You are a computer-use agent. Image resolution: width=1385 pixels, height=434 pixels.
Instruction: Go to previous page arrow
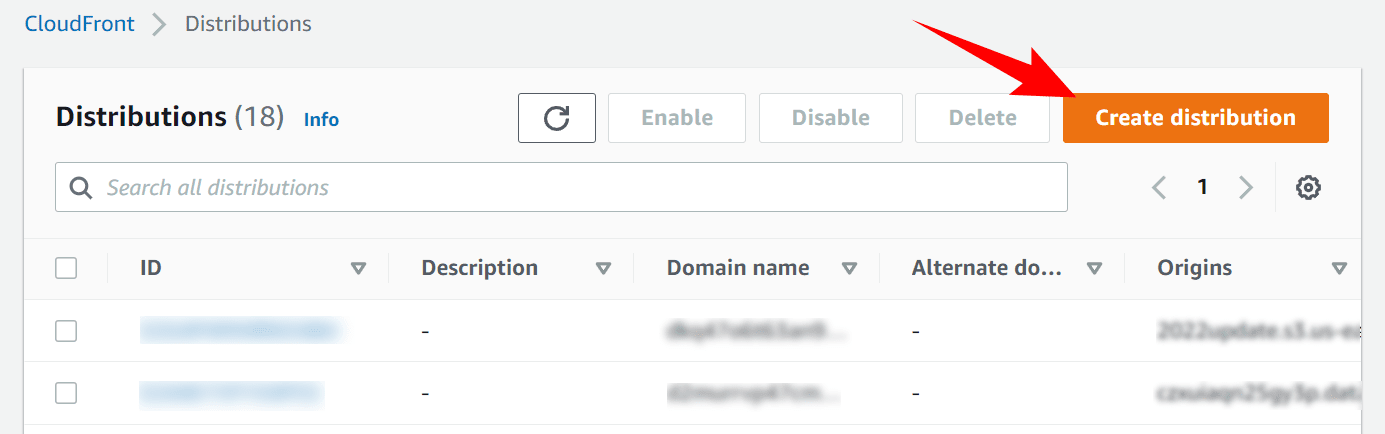click(x=1159, y=187)
